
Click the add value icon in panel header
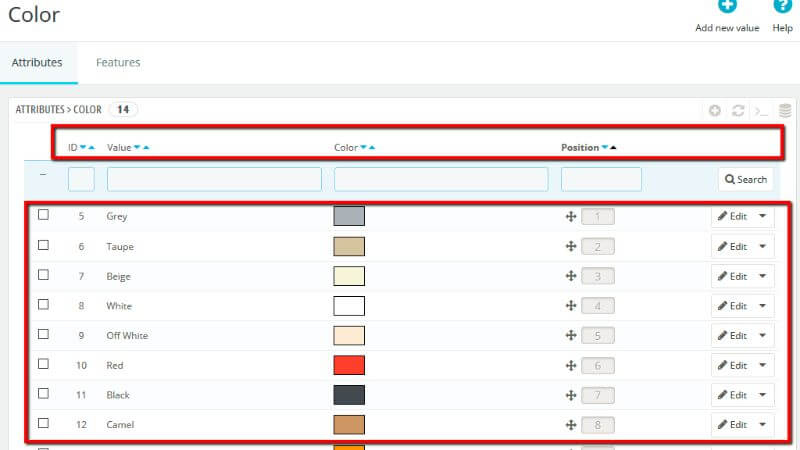coord(715,110)
